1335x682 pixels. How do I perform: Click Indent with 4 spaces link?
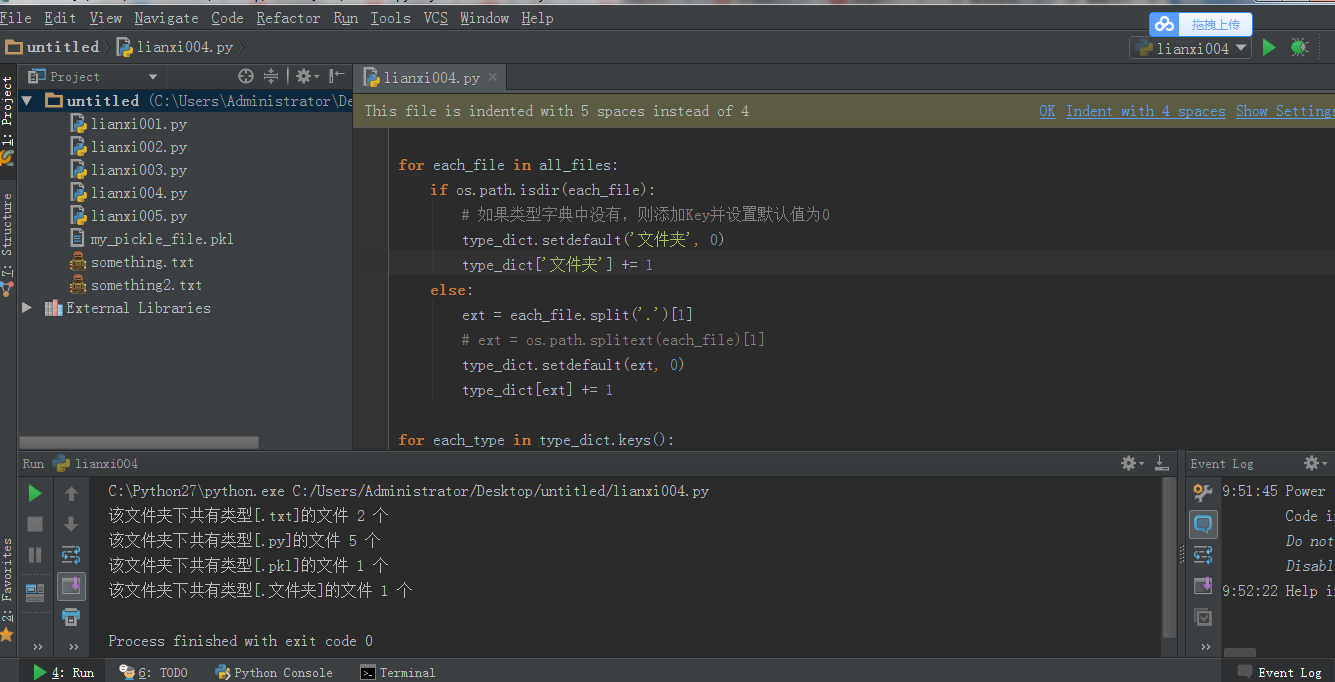(1146, 111)
